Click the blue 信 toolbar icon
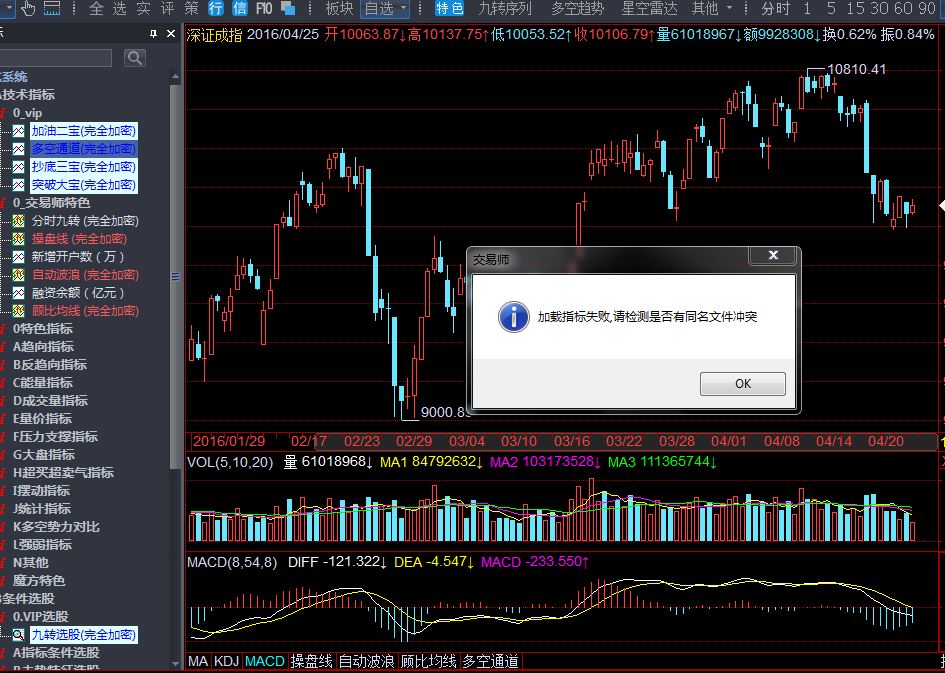The width and height of the screenshot is (945, 673). pos(239,9)
